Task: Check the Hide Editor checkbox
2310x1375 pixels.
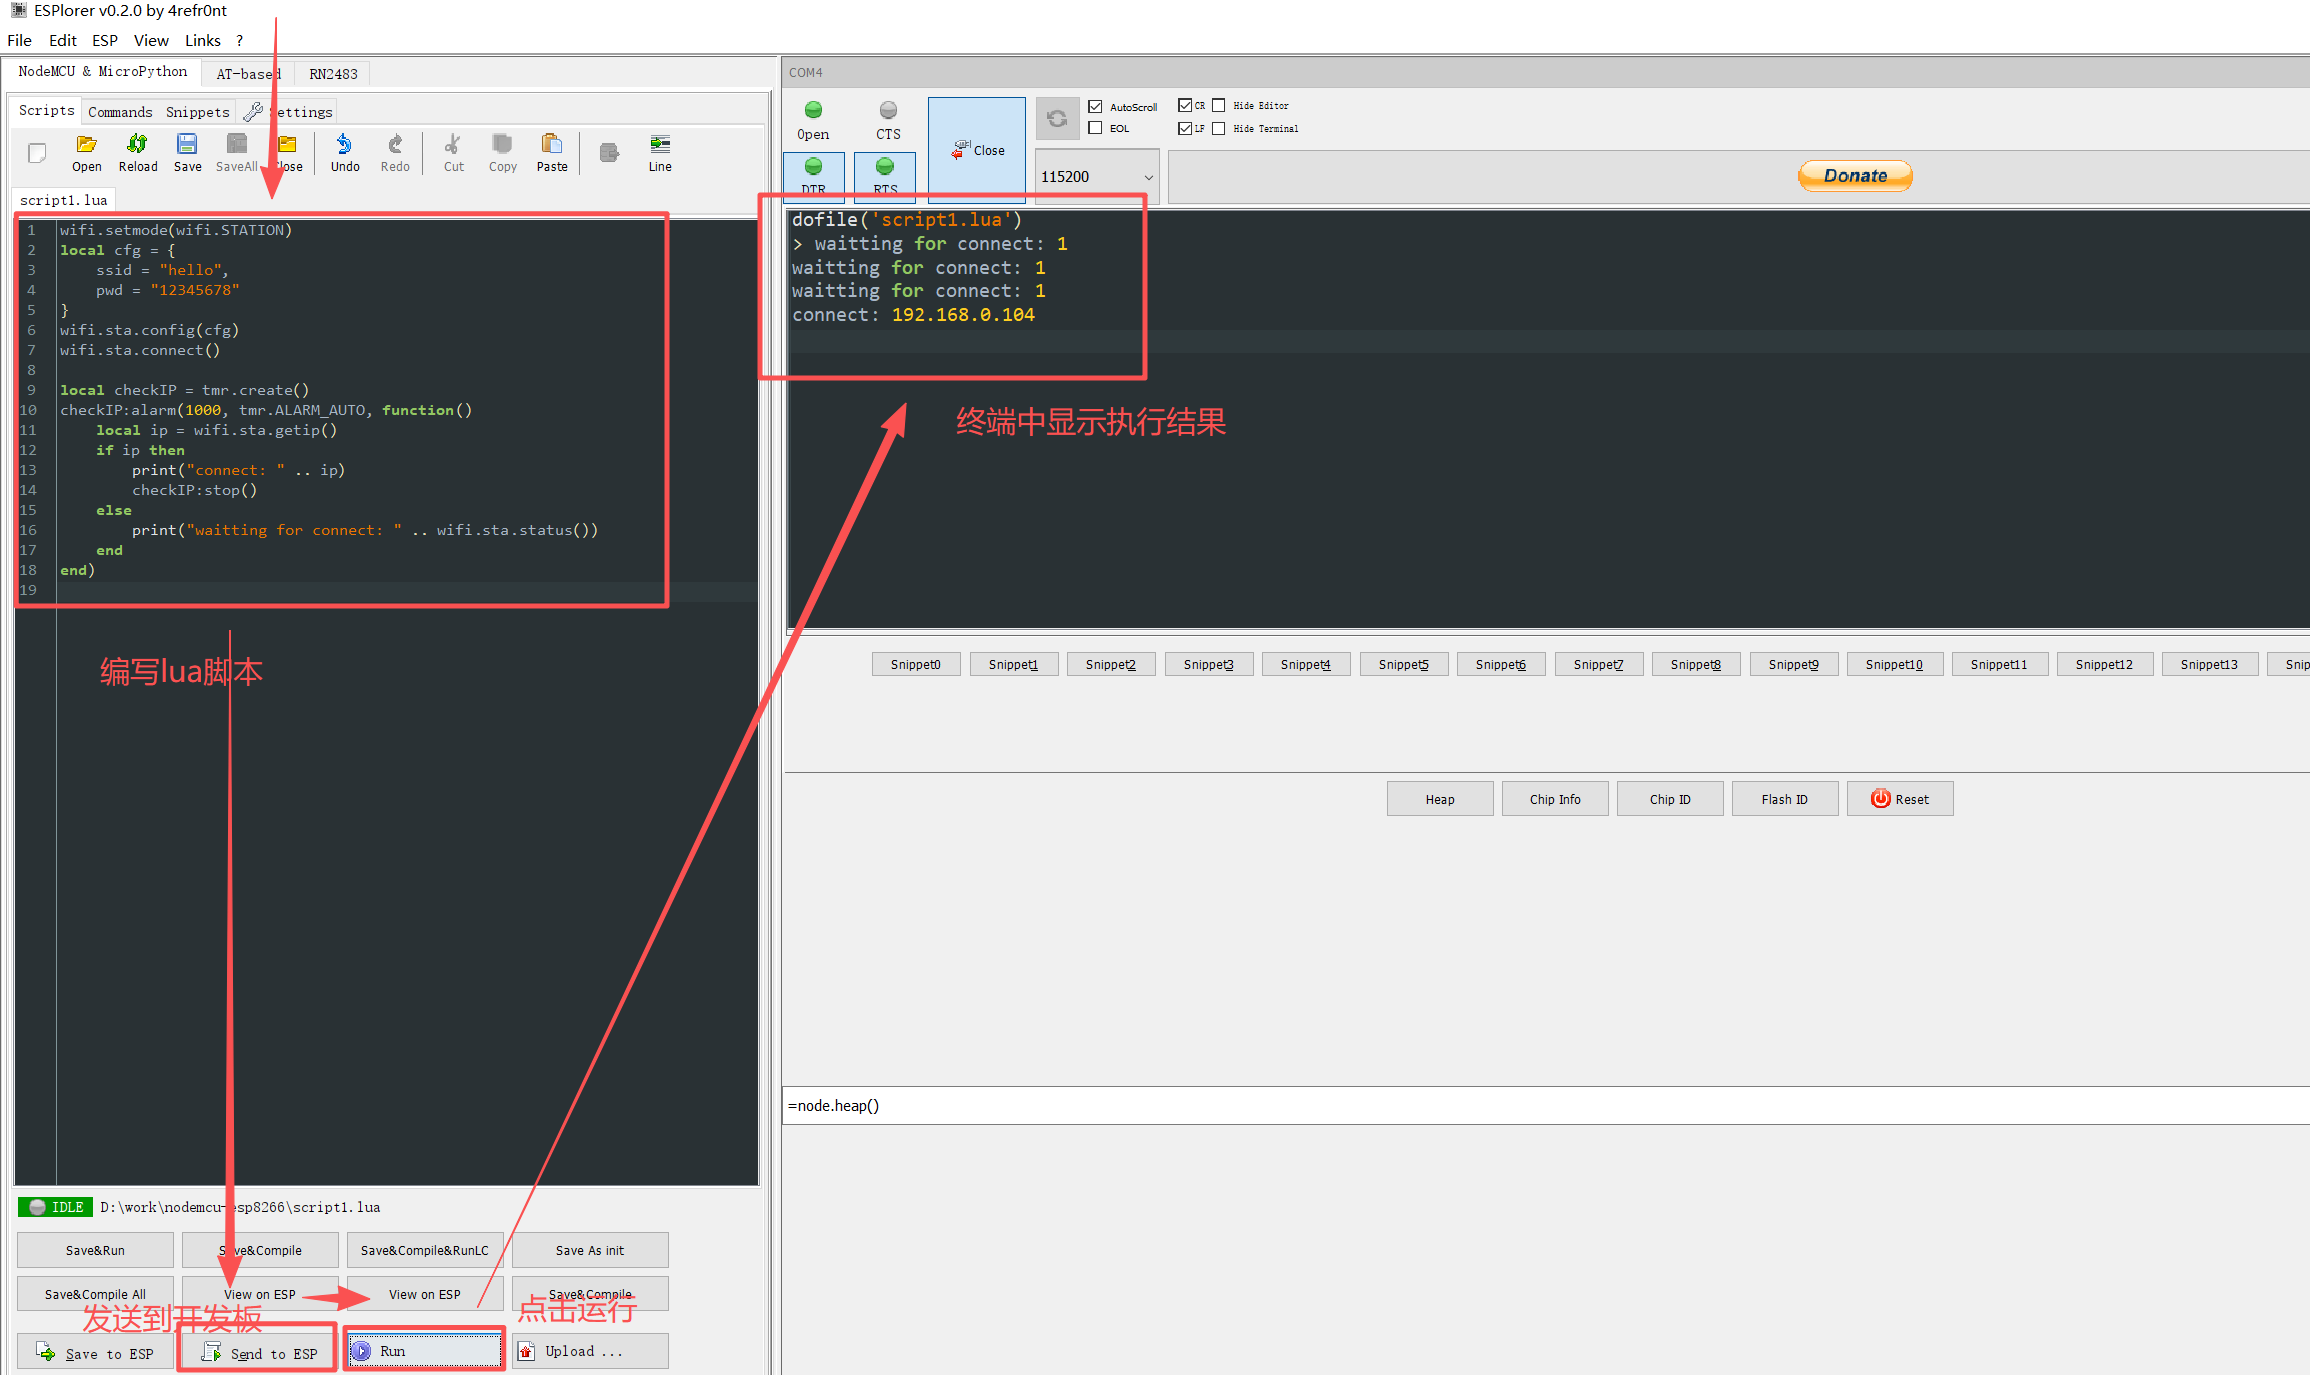Action: 1219,105
